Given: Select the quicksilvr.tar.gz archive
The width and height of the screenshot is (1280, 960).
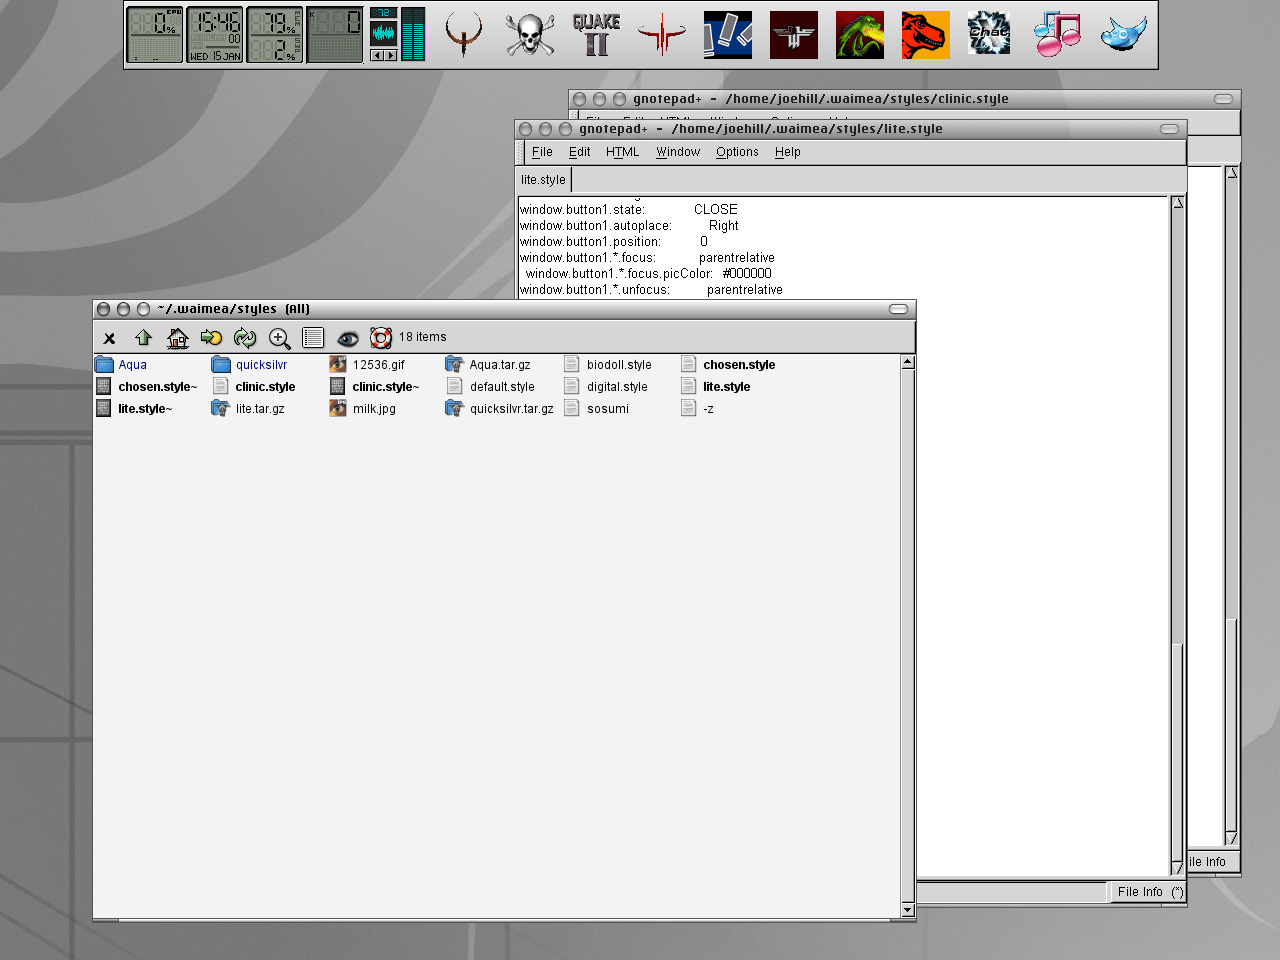Looking at the screenshot, I should click(499, 409).
